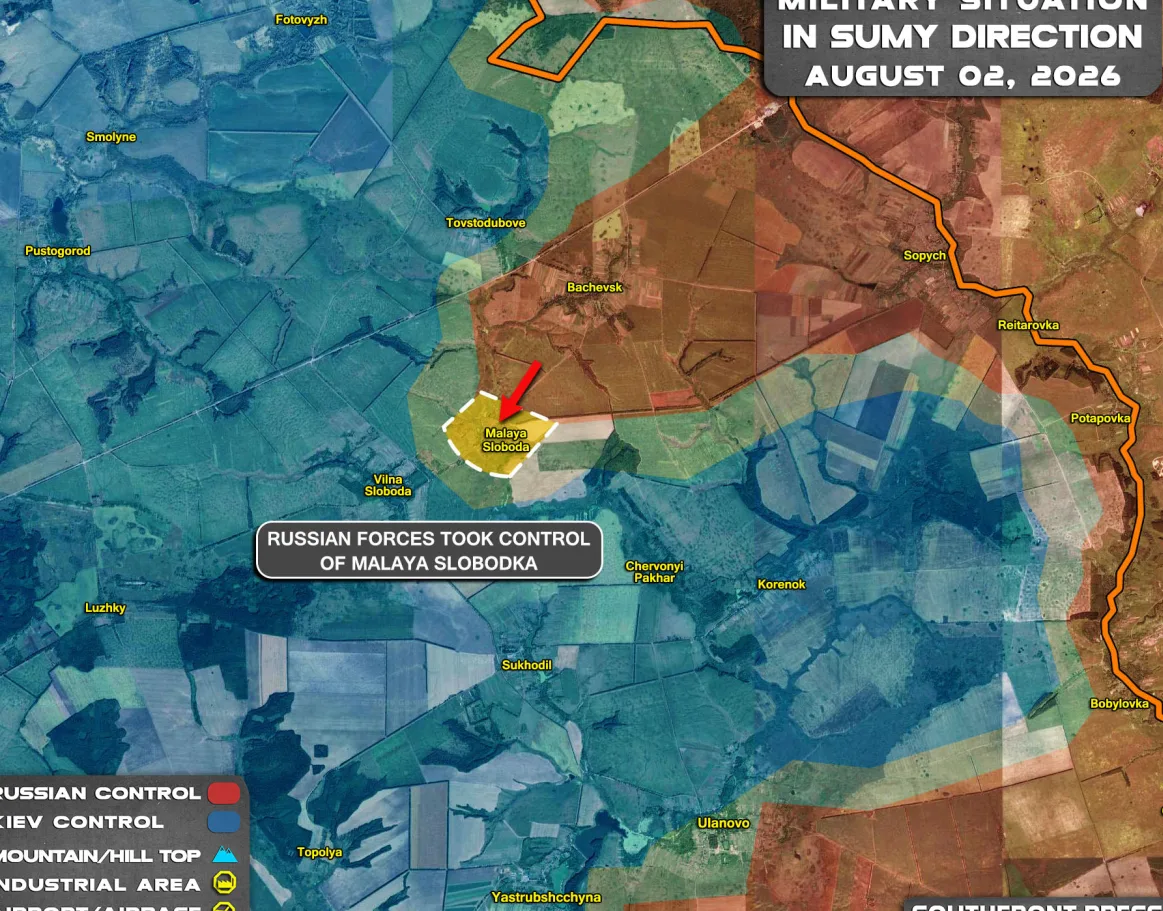Click the 'Topolya' map label
Image resolution: width=1163 pixels, height=911 pixels.
click(320, 852)
